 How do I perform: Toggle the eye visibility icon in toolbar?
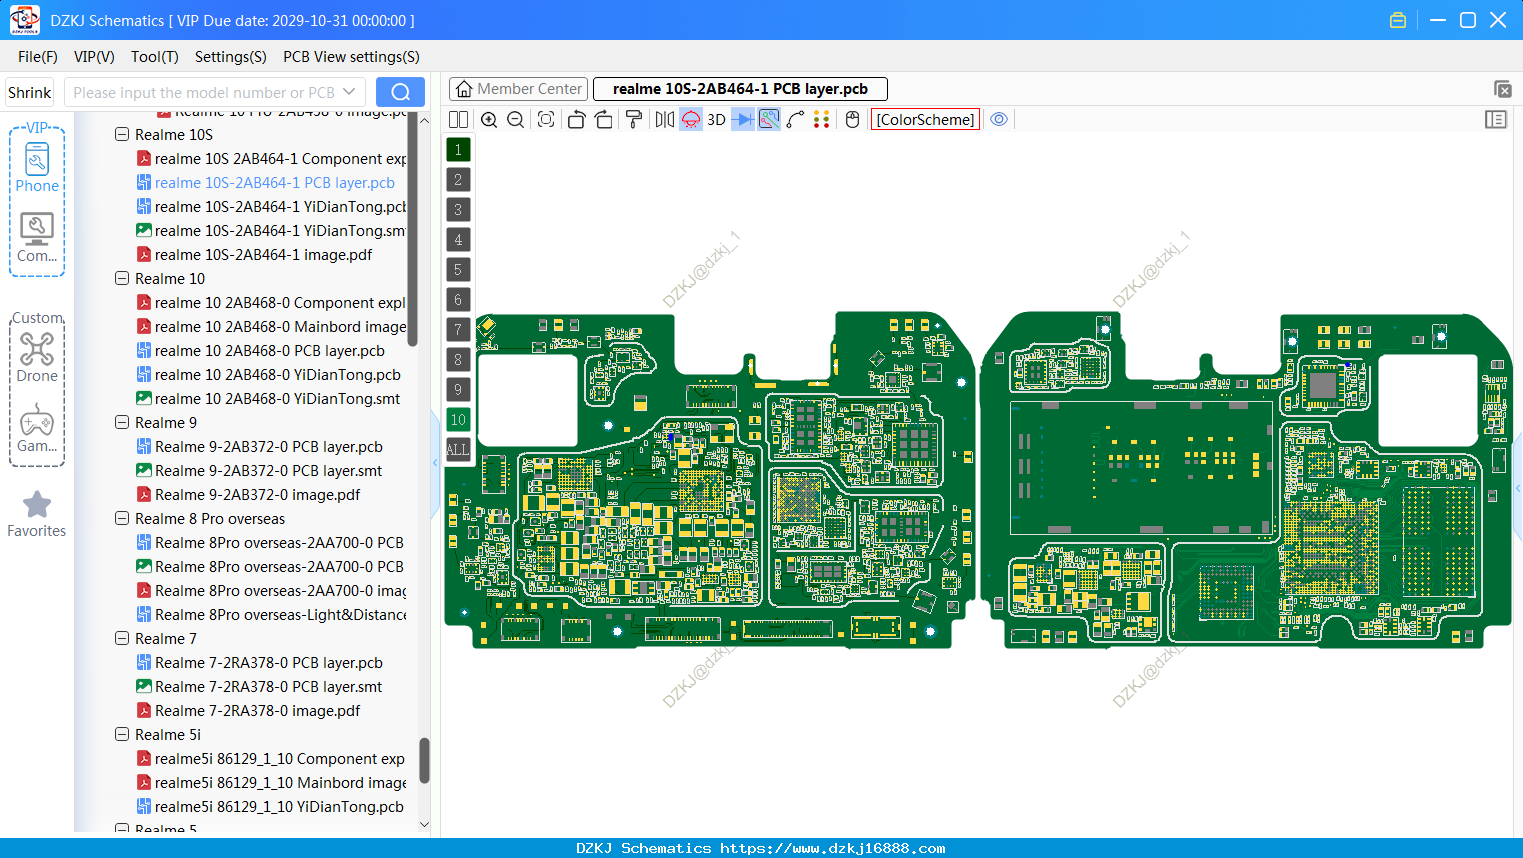point(999,119)
